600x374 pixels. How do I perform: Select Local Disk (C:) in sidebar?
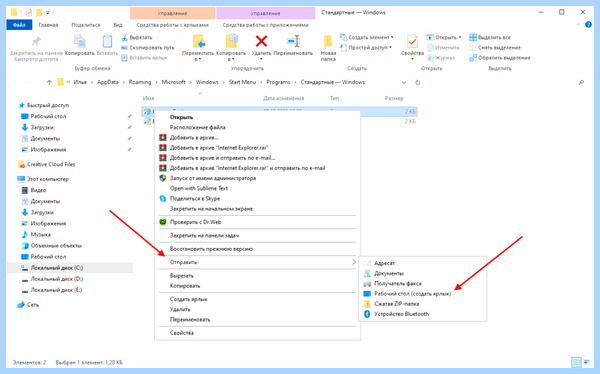coord(57,268)
